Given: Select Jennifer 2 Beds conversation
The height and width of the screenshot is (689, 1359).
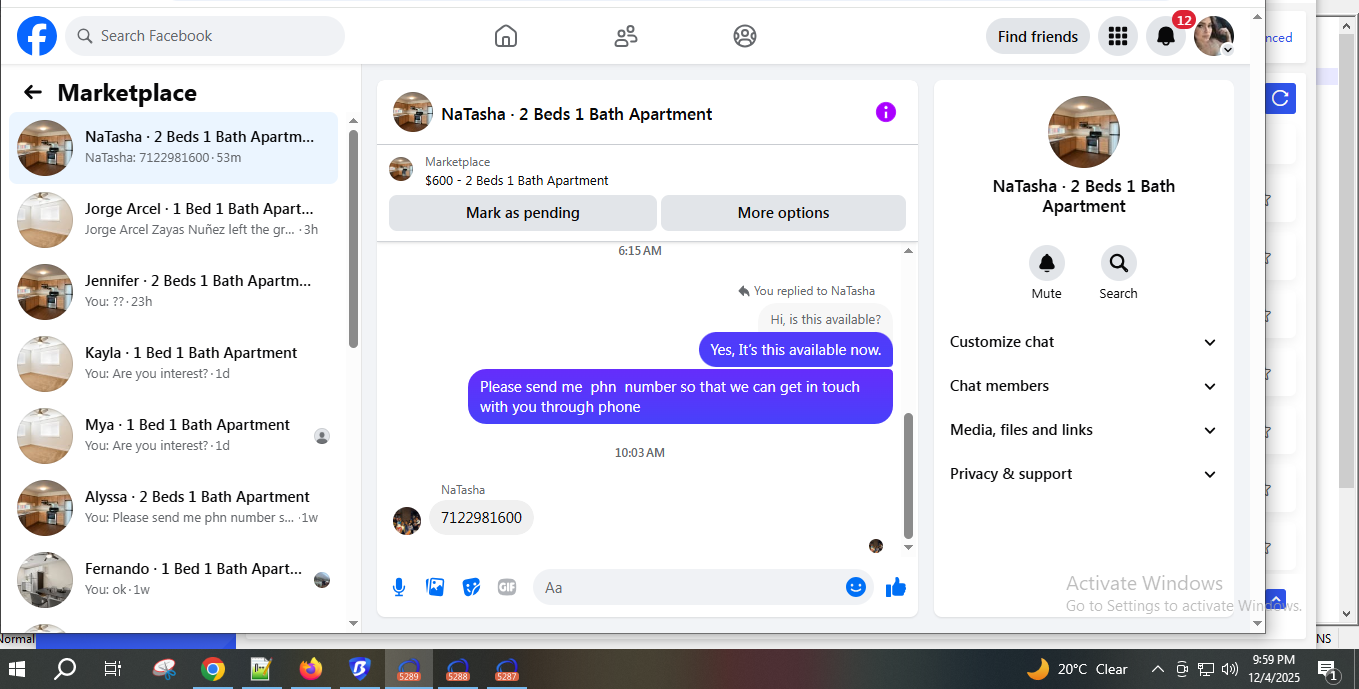Looking at the screenshot, I should tap(174, 292).
